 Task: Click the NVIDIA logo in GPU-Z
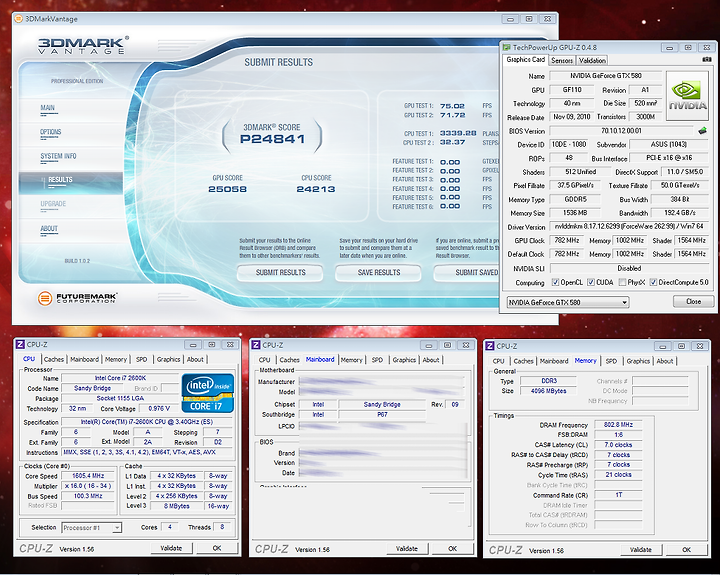pyautogui.click(x=687, y=96)
